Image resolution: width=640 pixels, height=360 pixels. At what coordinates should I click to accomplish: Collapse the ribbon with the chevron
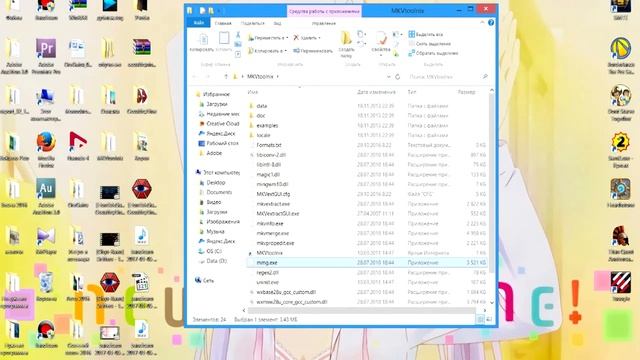tap(482, 23)
